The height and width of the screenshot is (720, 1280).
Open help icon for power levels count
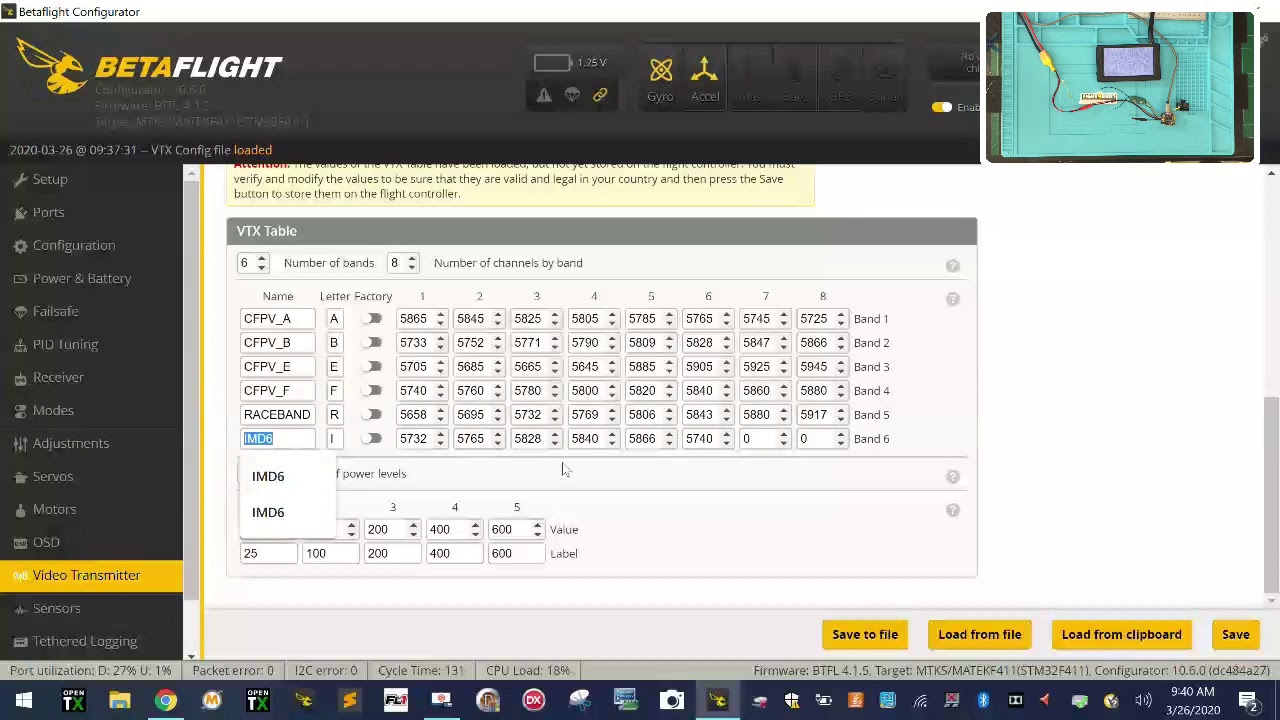coord(952,476)
